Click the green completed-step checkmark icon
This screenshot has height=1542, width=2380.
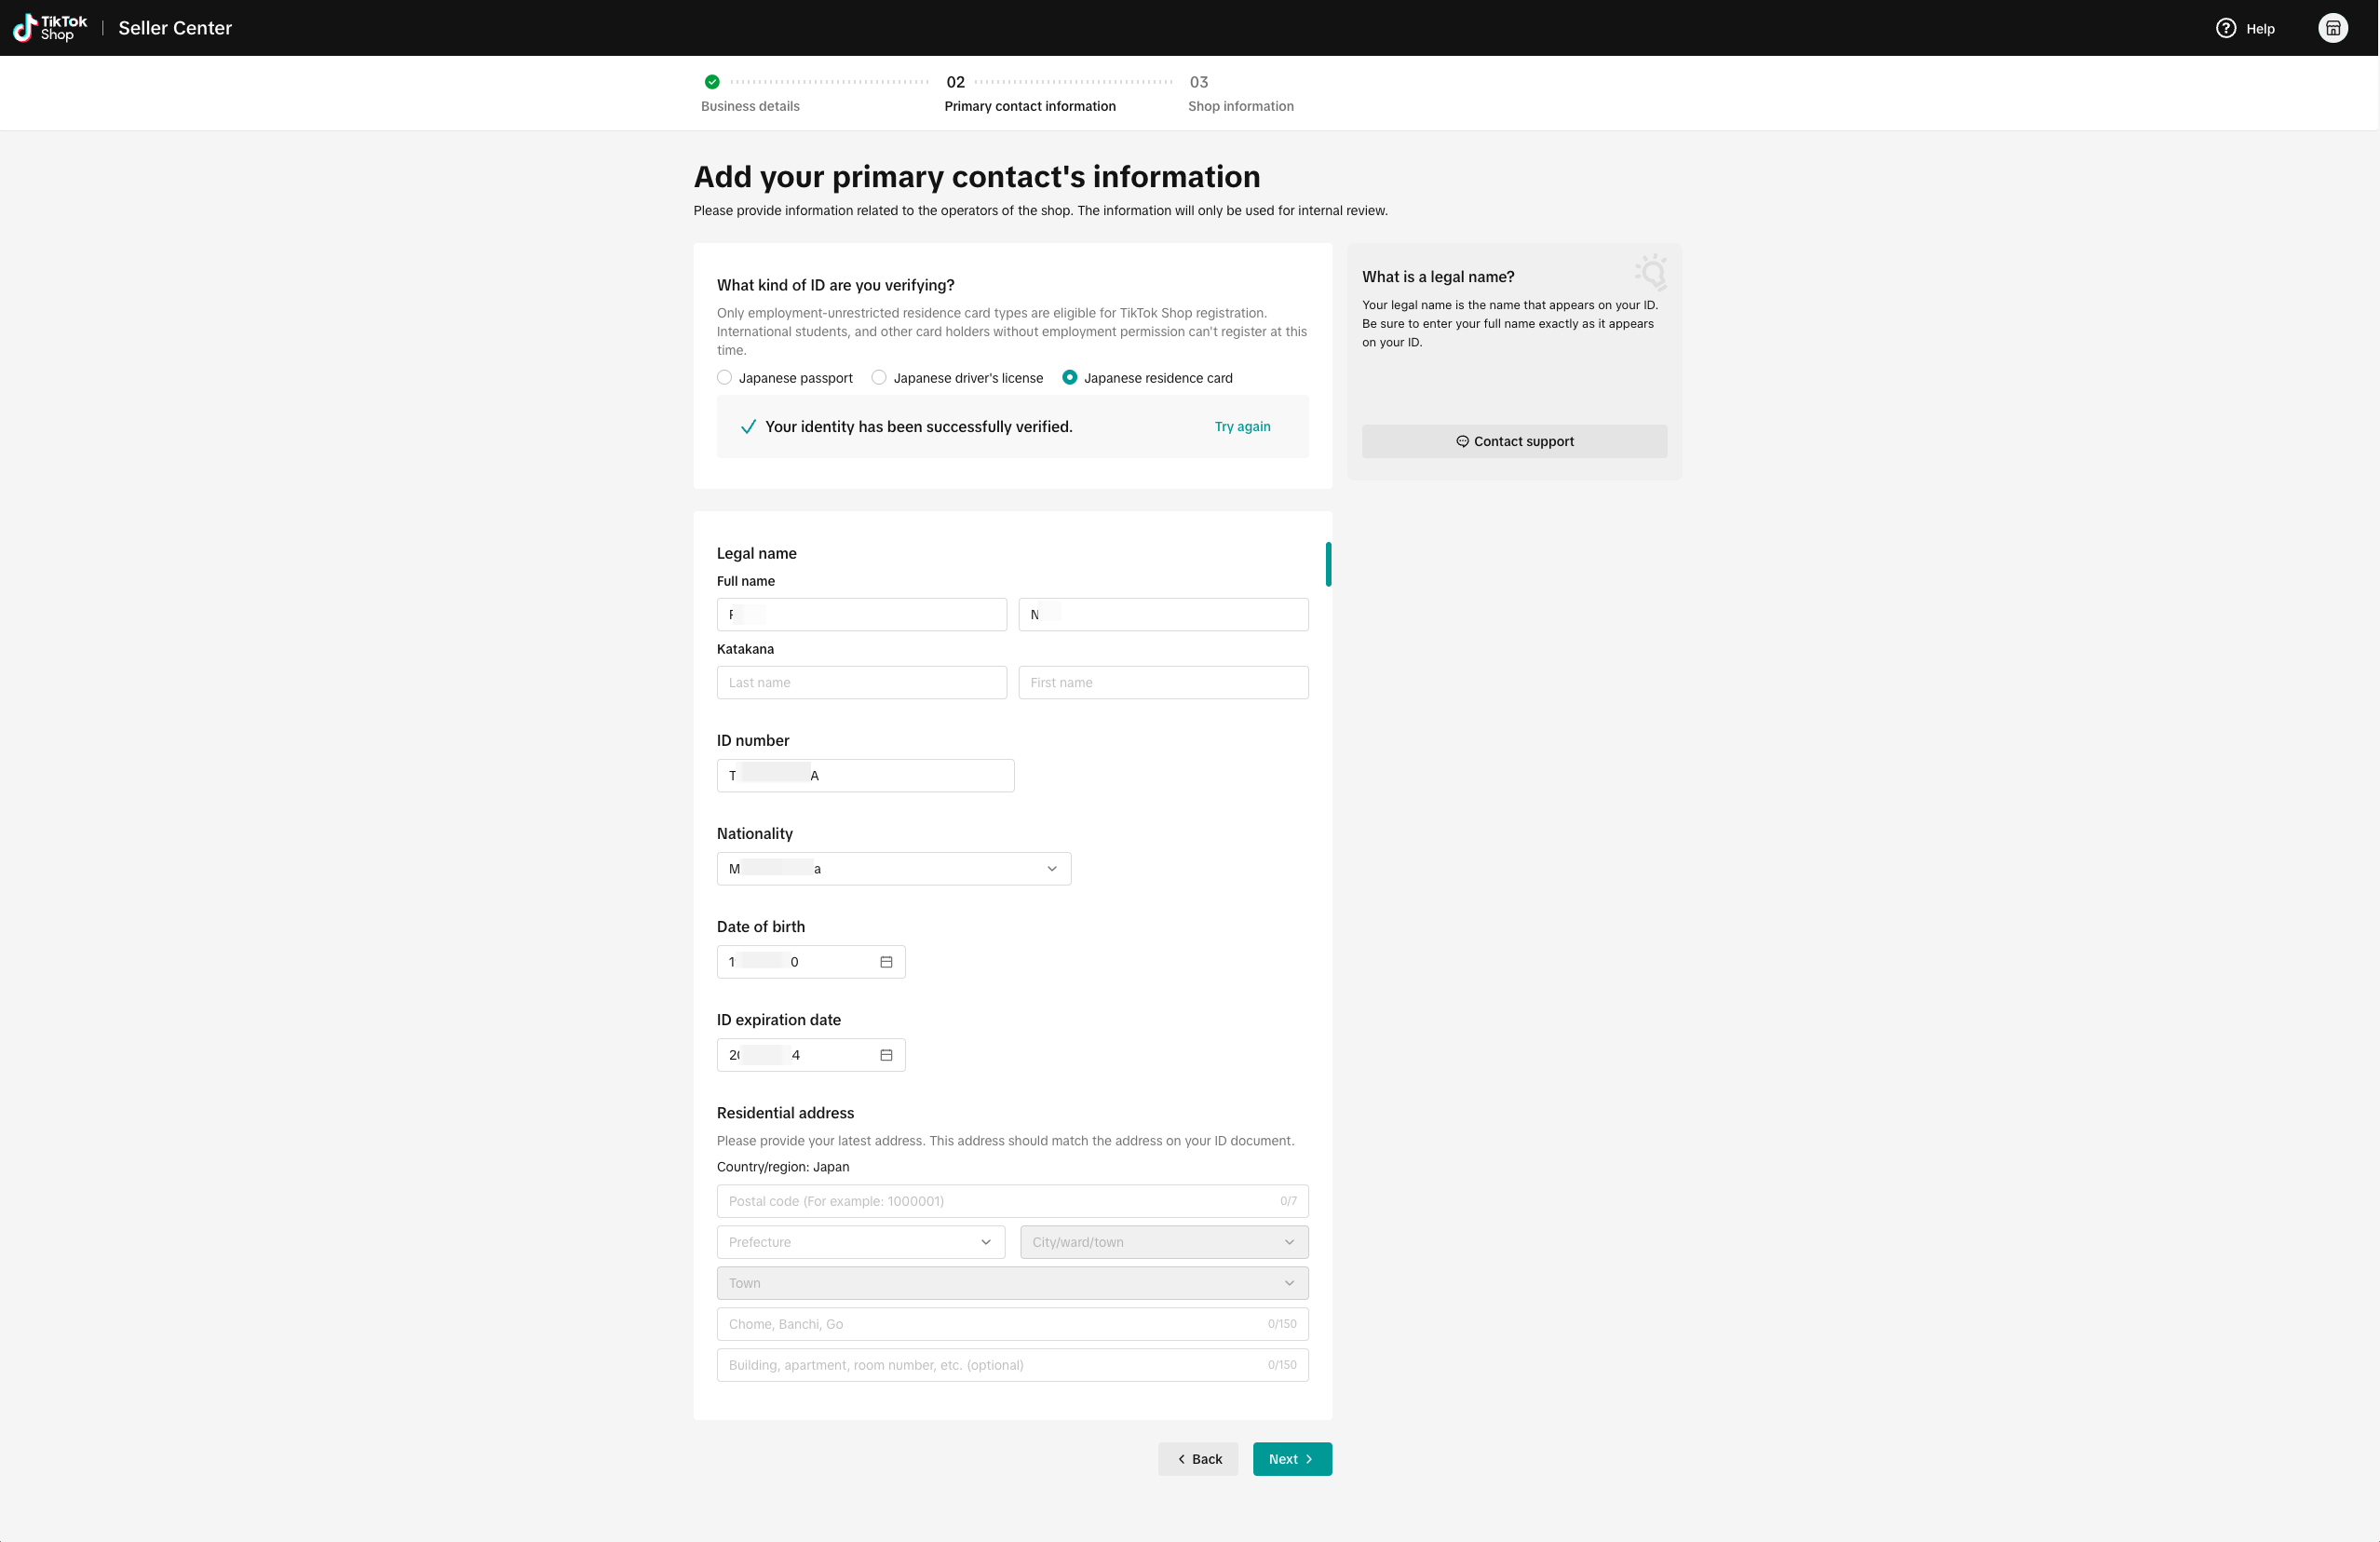coord(712,82)
